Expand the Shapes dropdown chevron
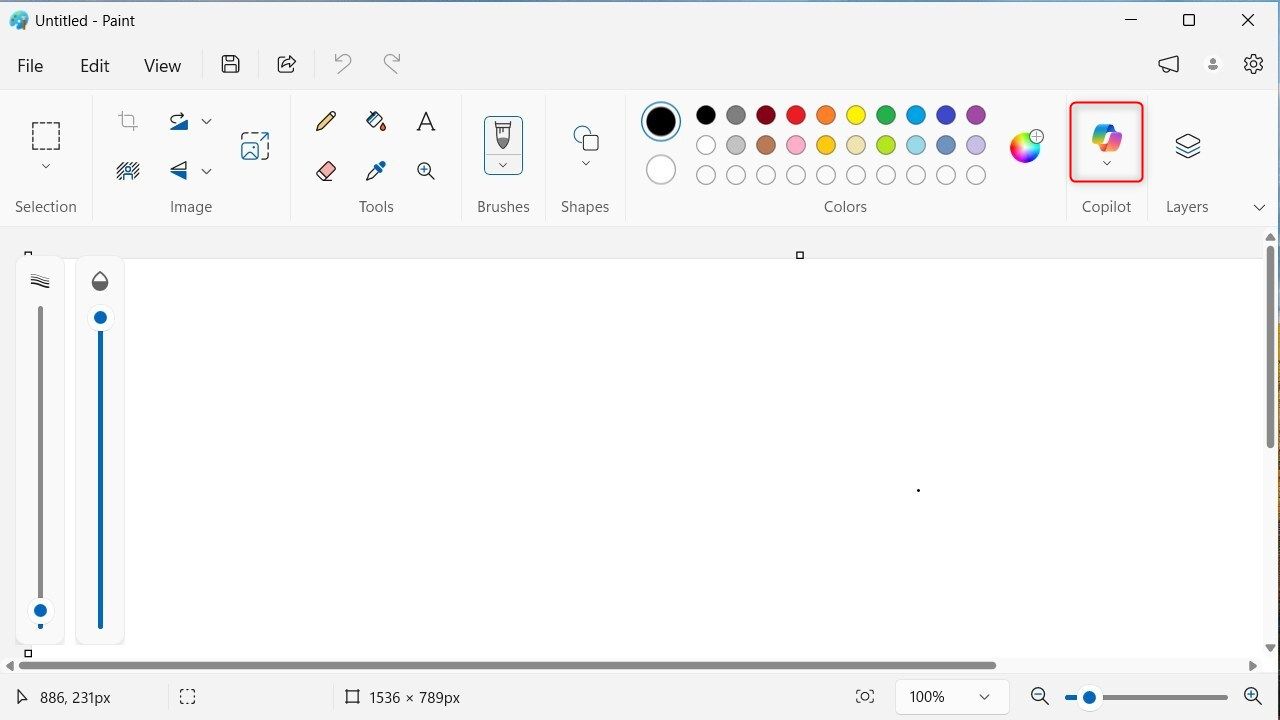1280x720 pixels. click(x=586, y=163)
